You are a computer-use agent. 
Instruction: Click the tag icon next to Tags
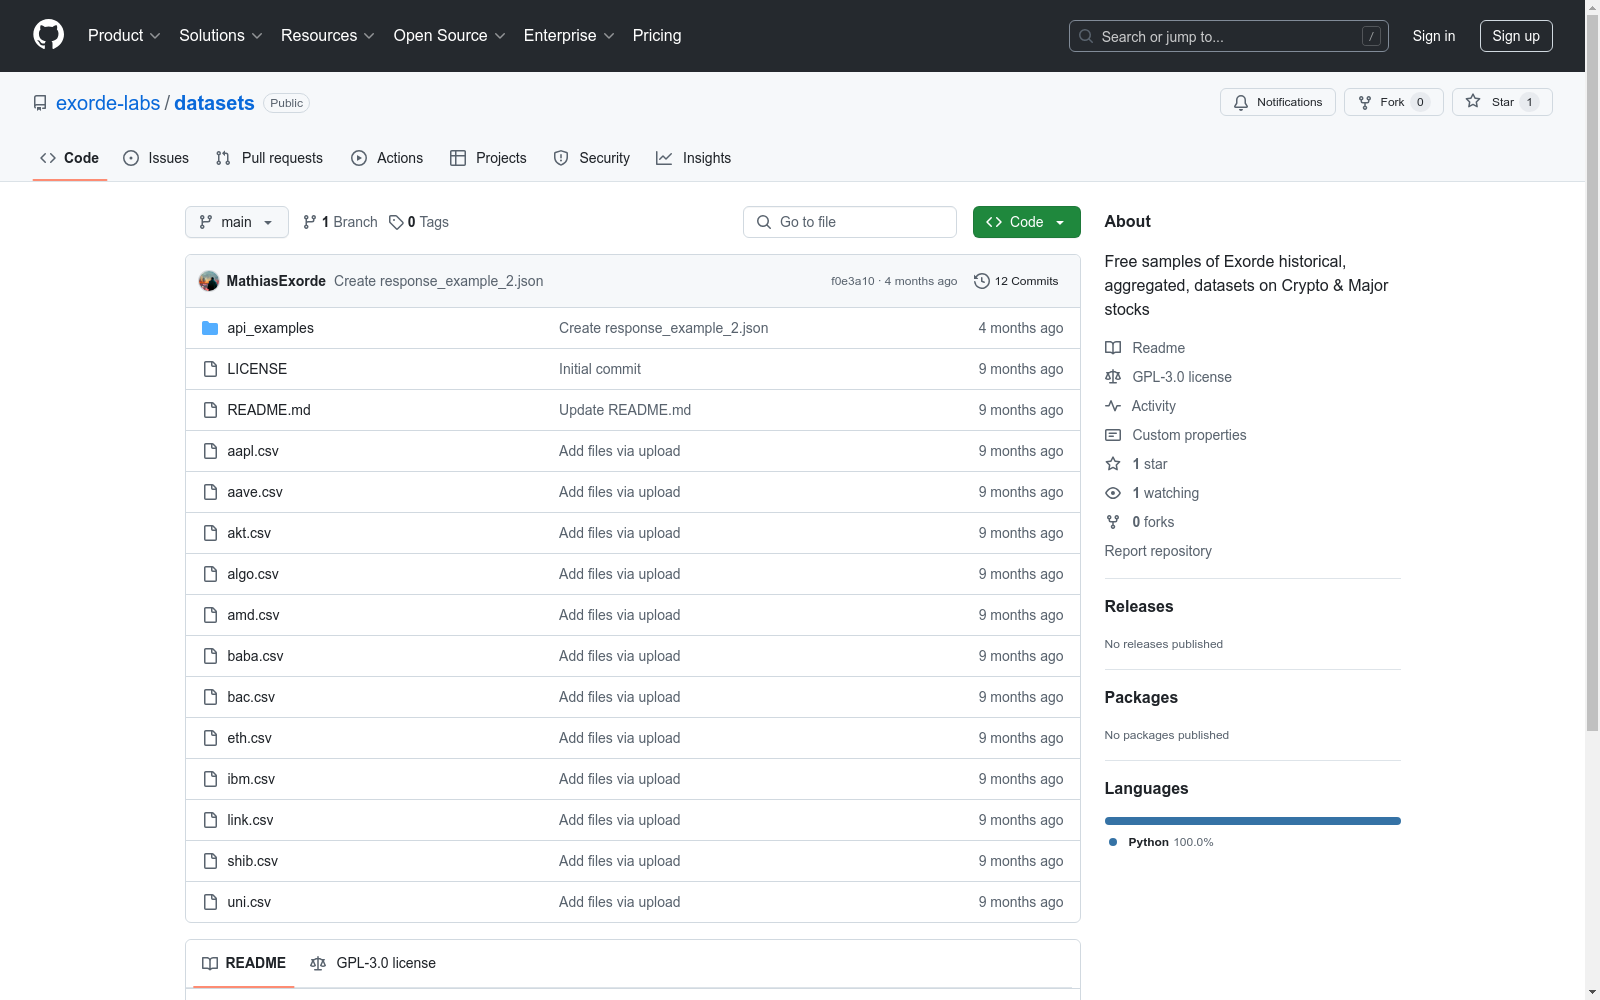(396, 222)
